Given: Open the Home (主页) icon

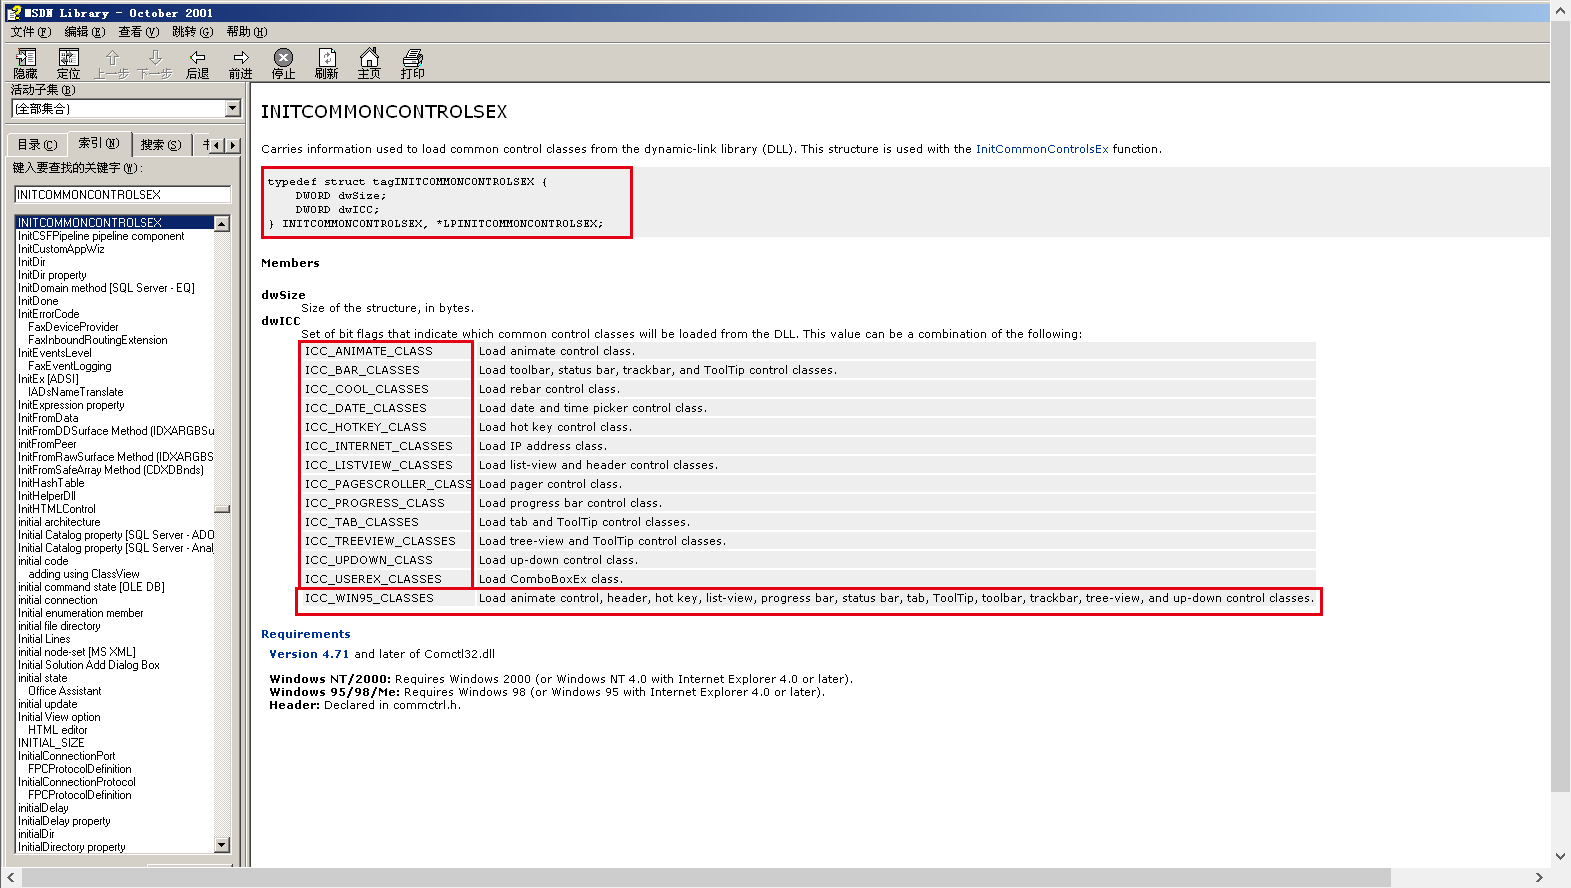Looking at the screenshot, I should (370, 64).
